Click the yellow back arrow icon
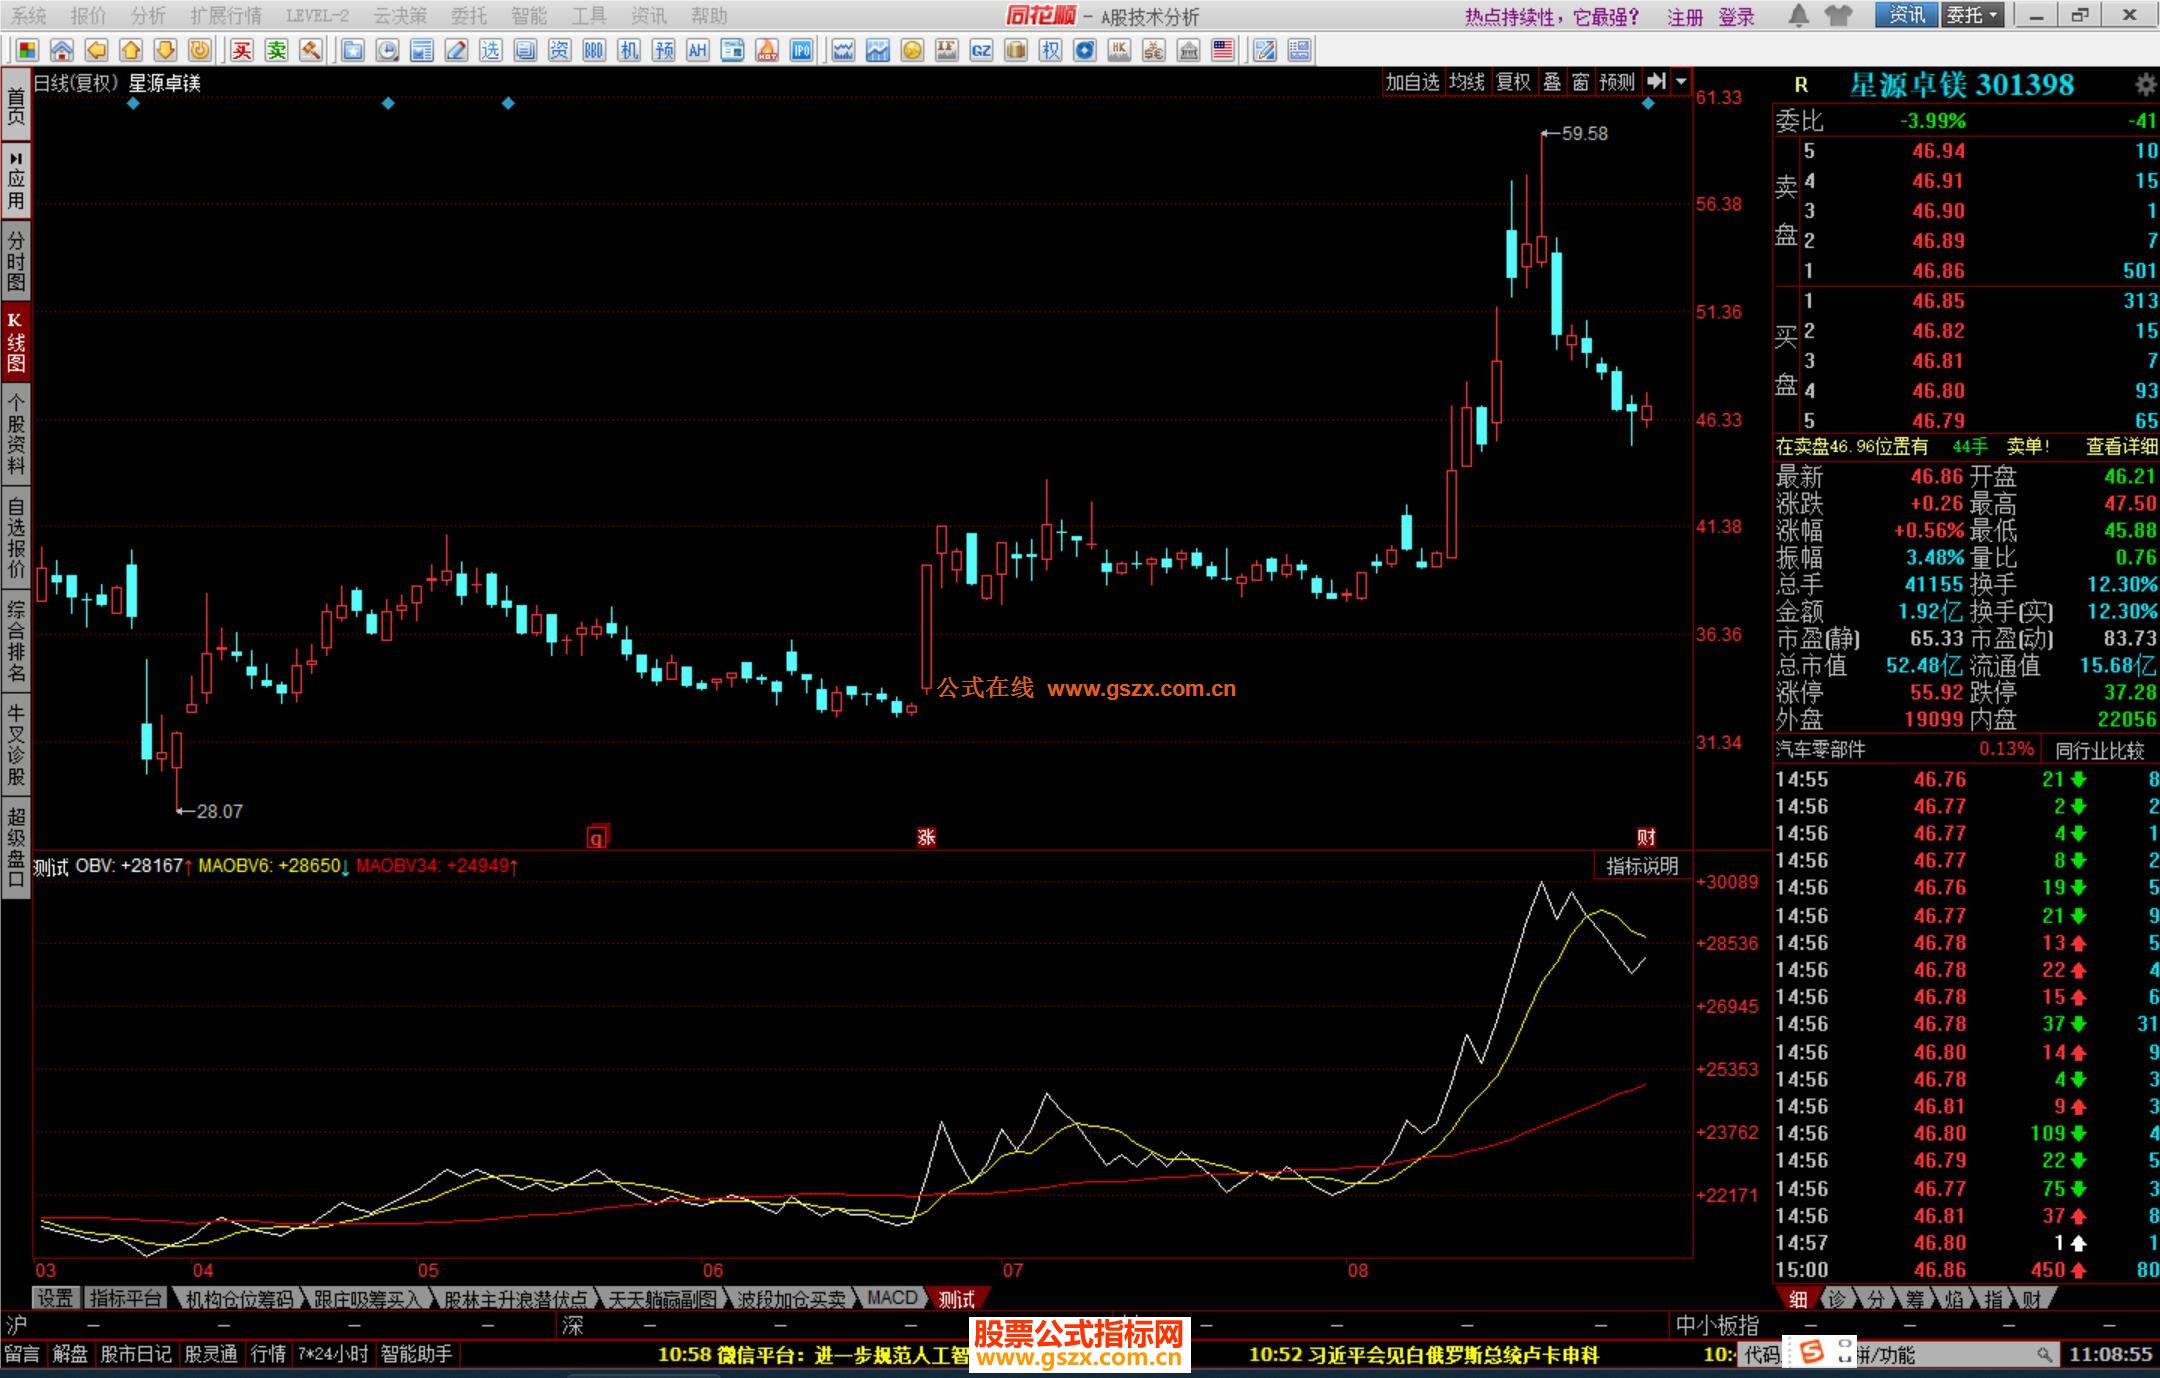The image size is (2160, 1378). 96,50
